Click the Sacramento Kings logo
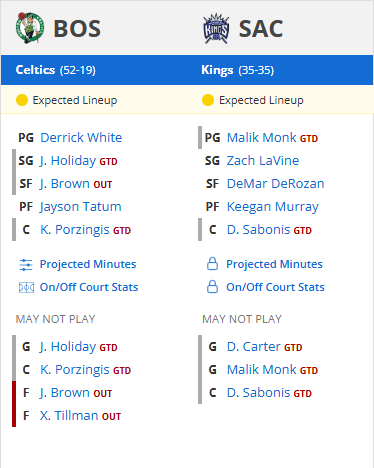 click(216, 29)
